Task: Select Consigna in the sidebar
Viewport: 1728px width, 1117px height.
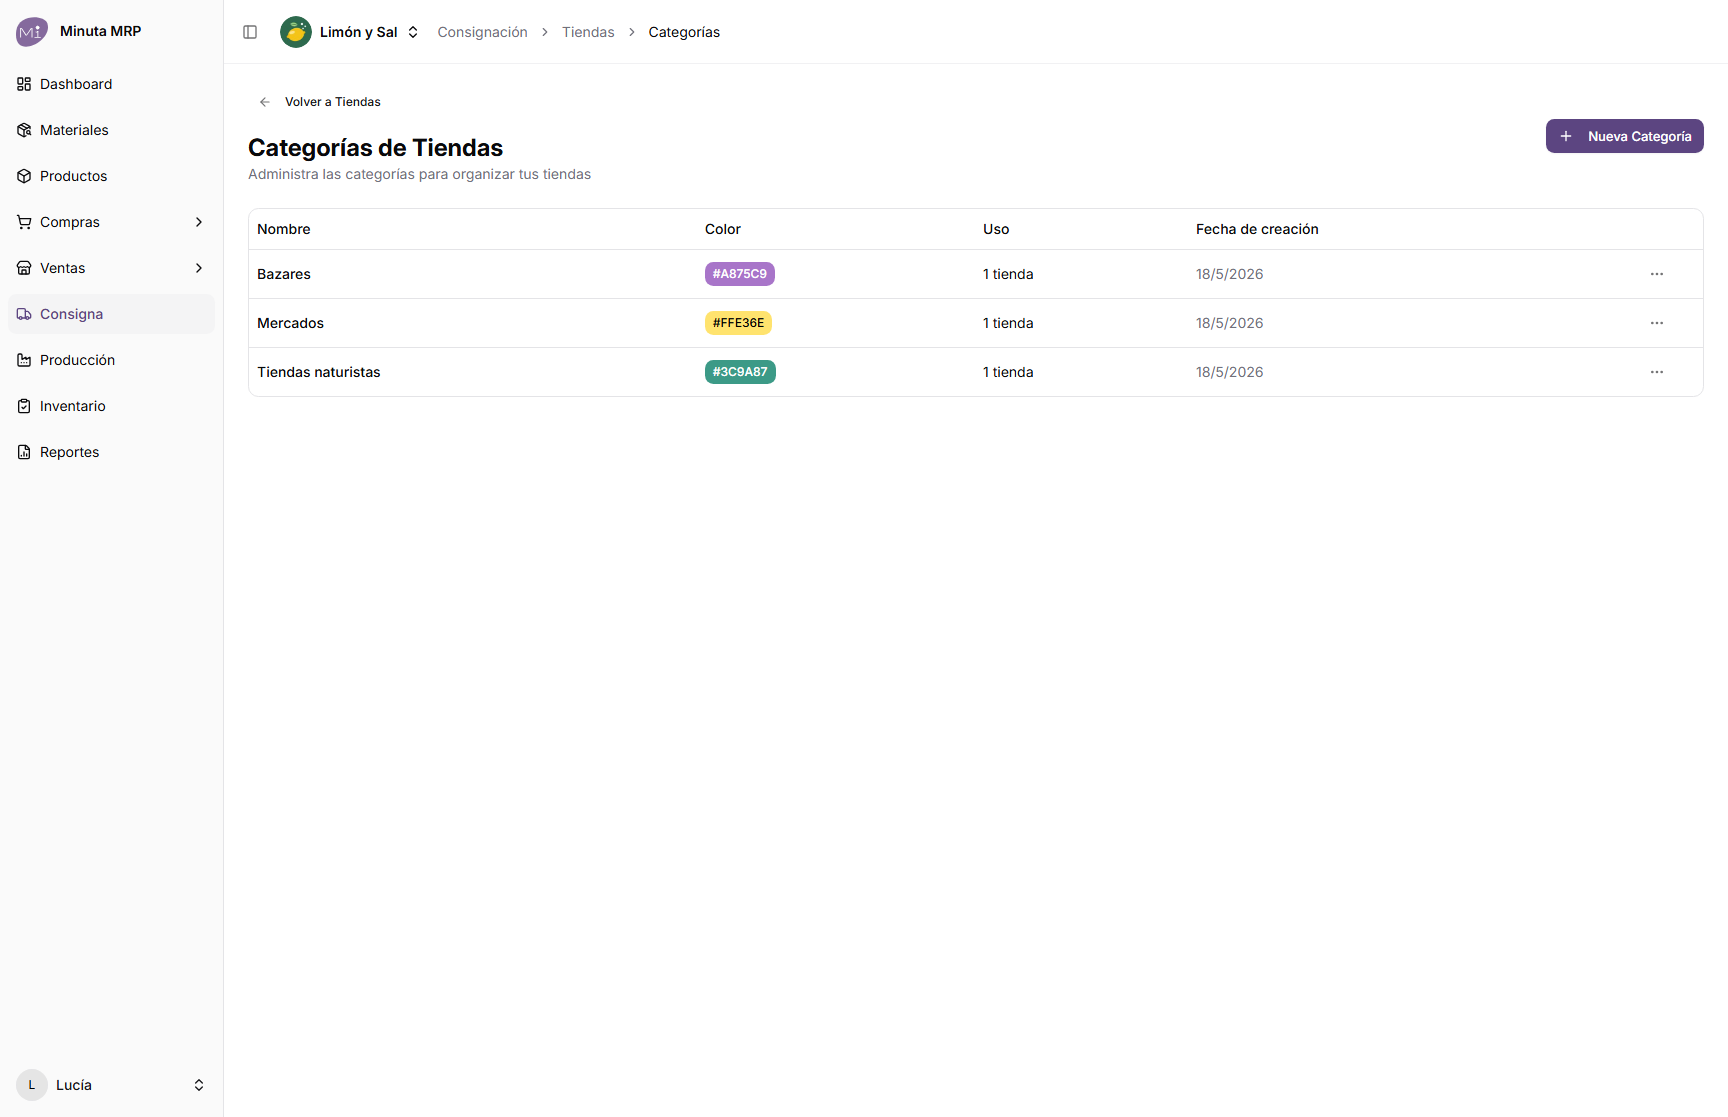Action: pos(111,314)
